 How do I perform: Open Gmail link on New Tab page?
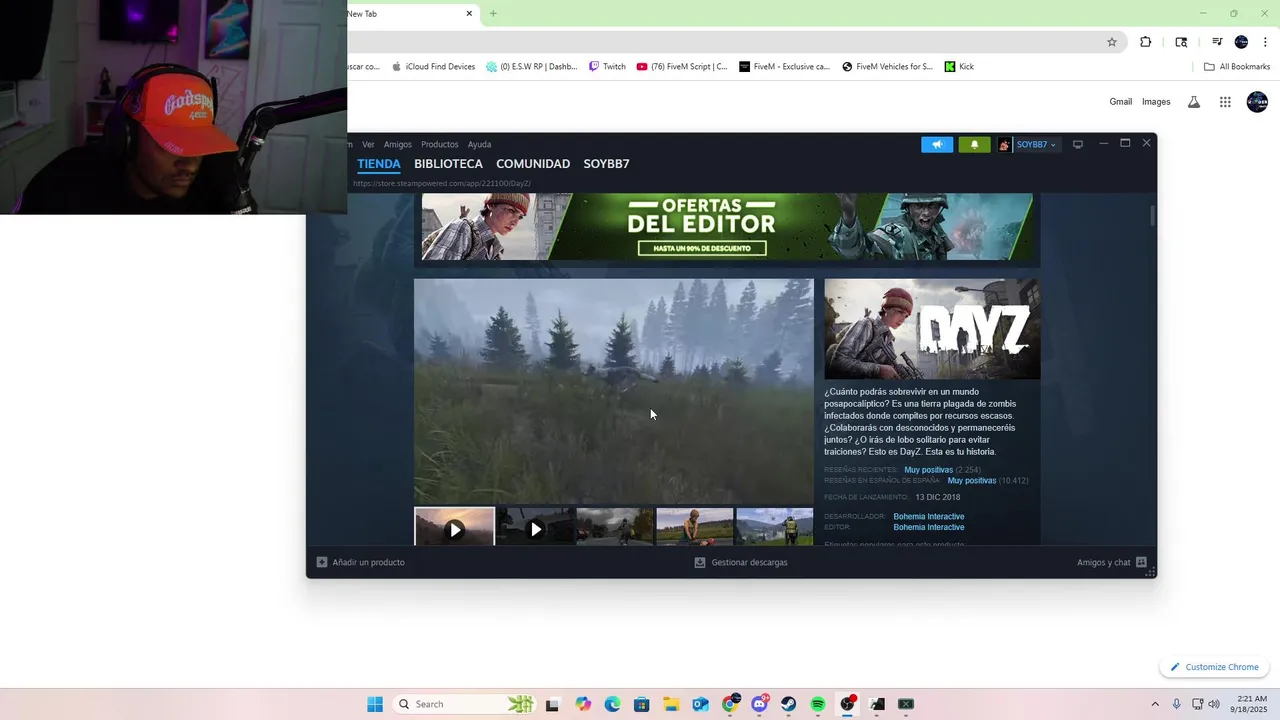pyautogui.click(x=1120, y=102)
